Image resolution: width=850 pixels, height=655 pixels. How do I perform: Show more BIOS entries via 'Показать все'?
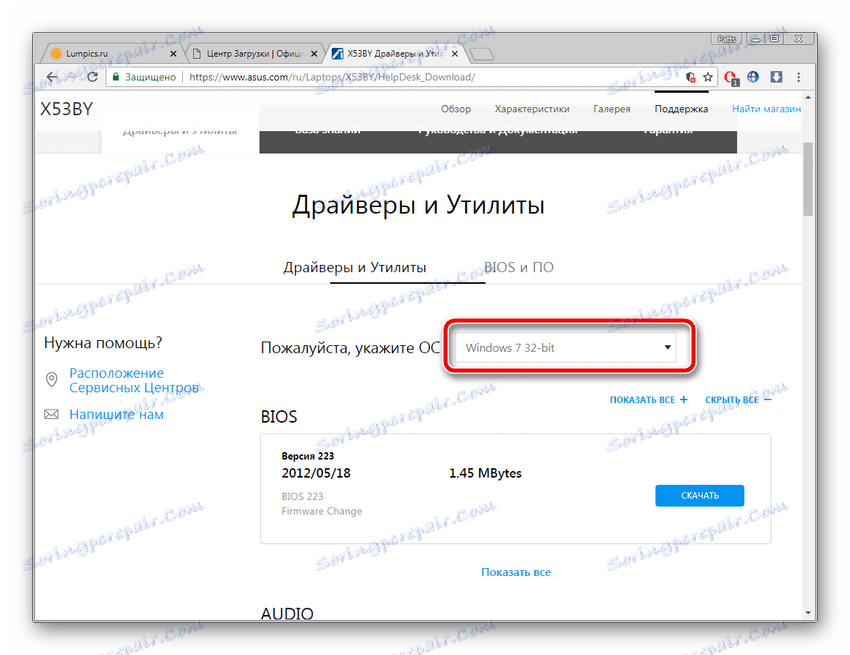click(x=516, y=571)
